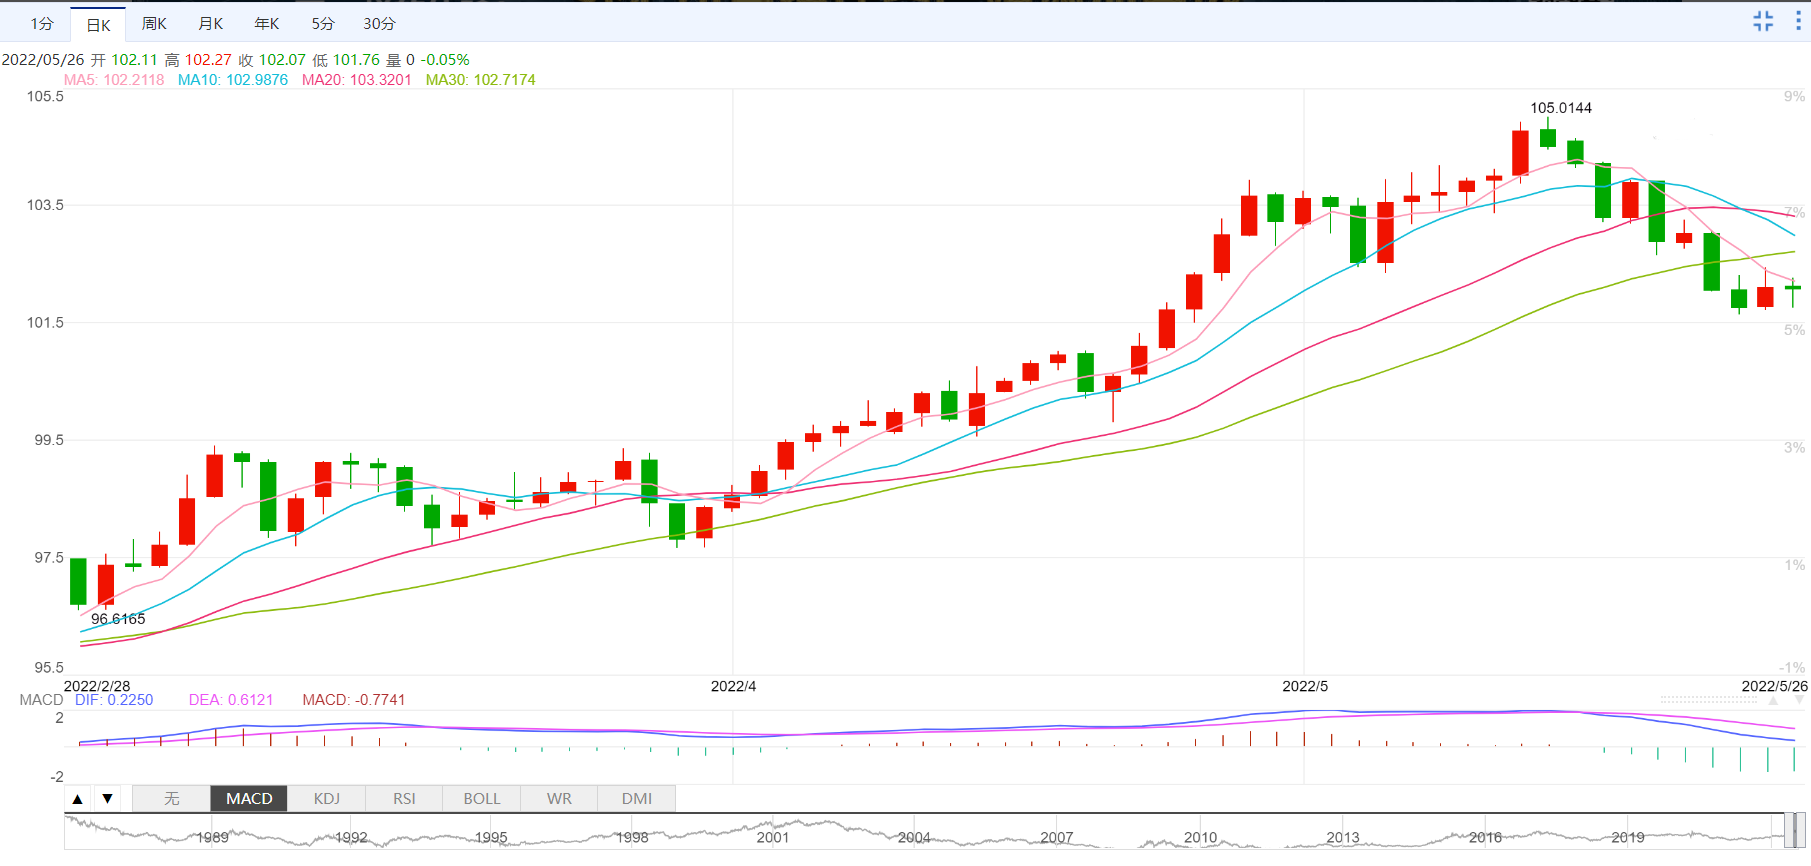Enable the RSI indicator
1811x866 pixels.
click(404, 798)
